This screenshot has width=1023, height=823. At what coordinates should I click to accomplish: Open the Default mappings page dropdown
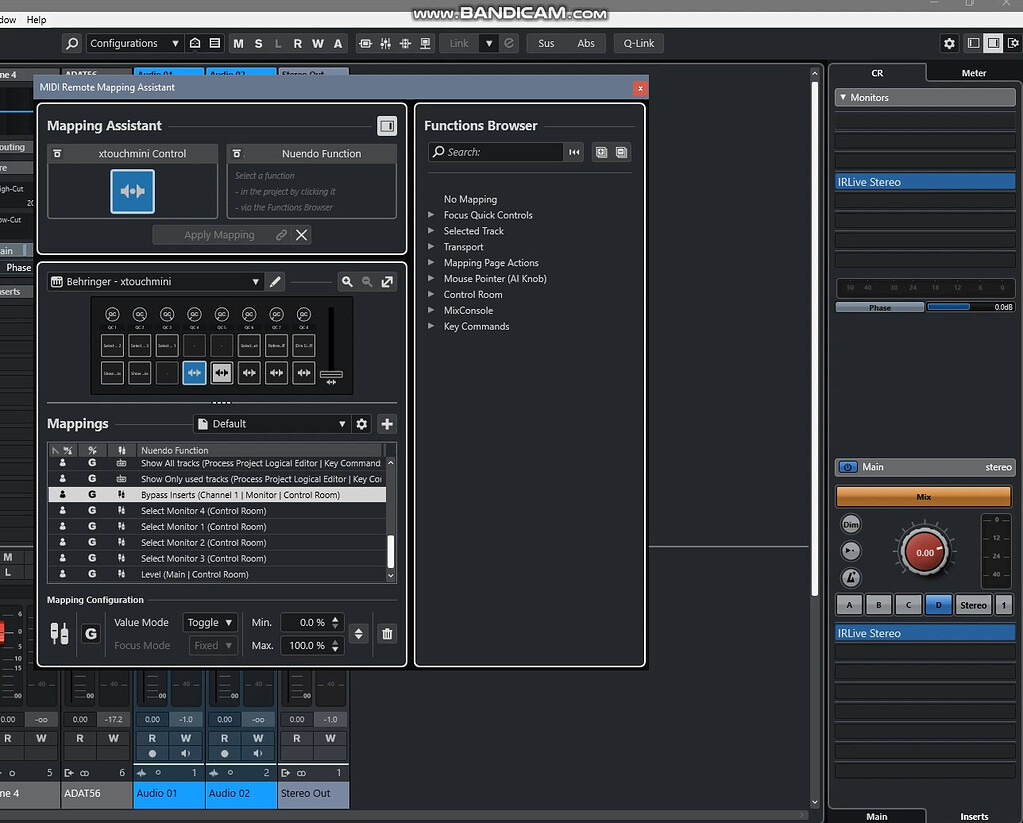pos(270,424)
